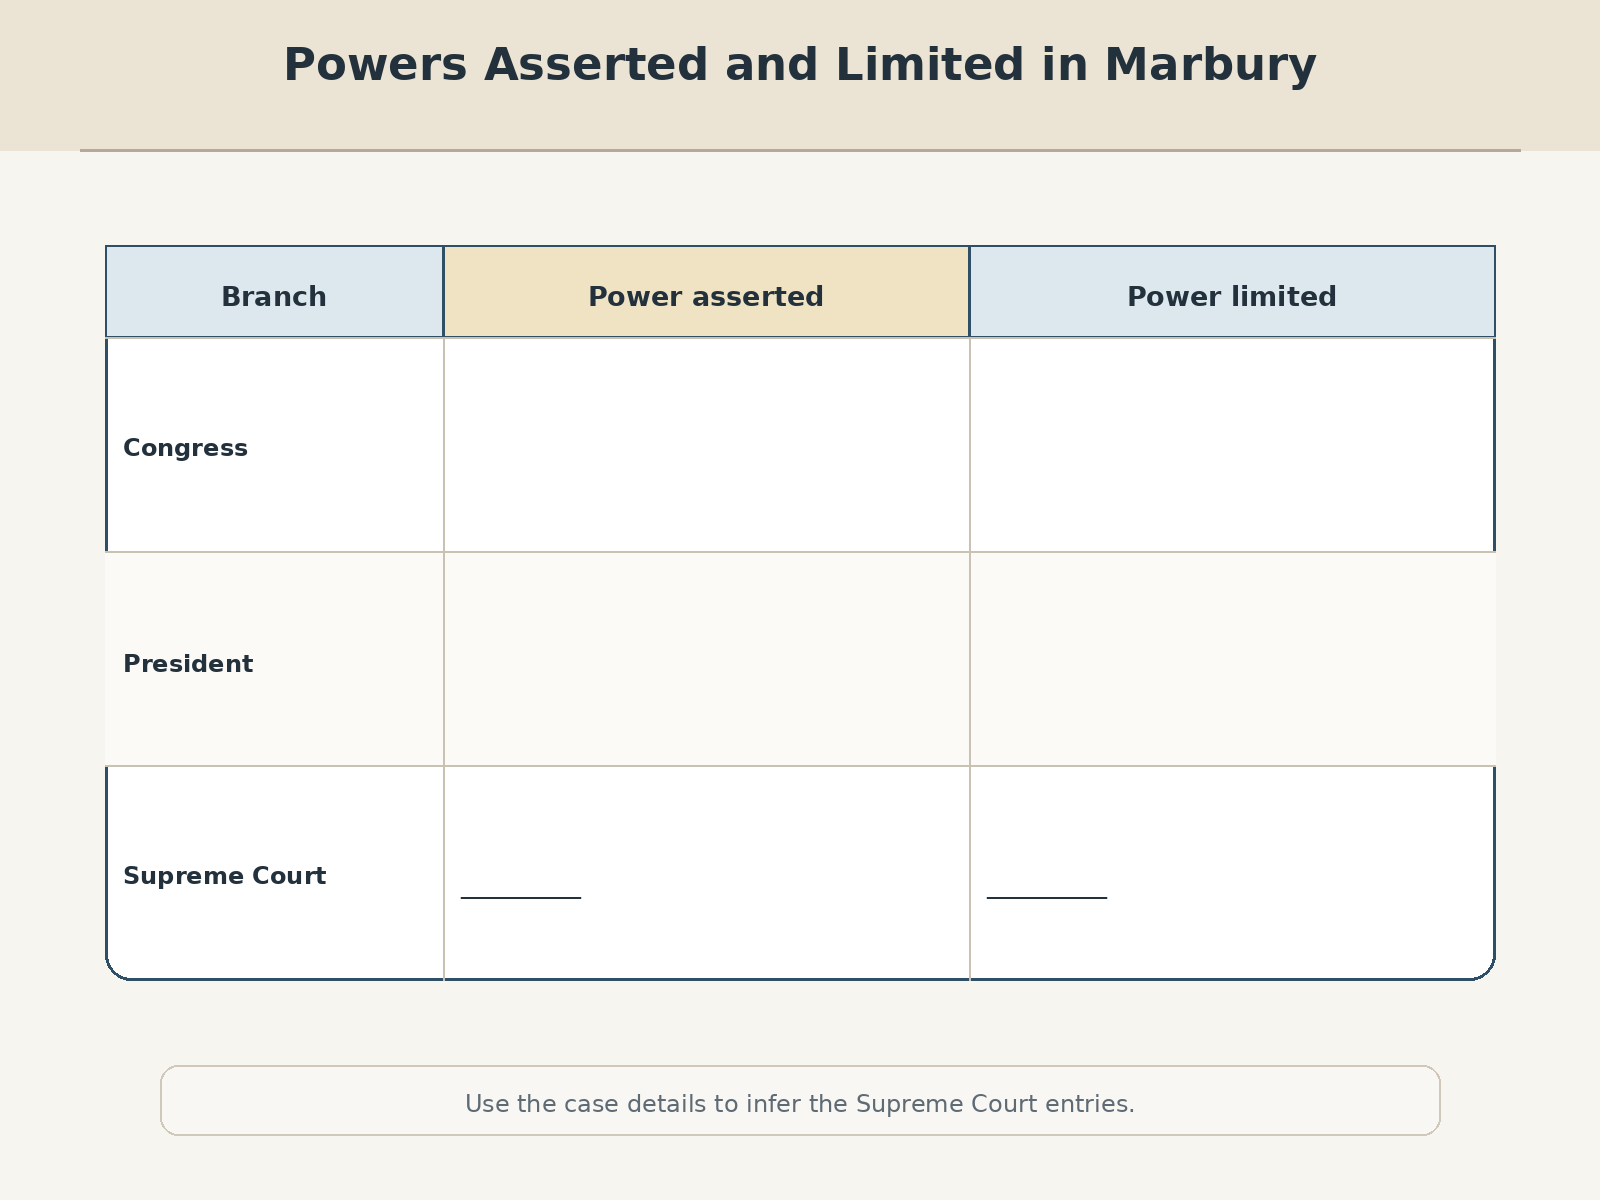Click the Supreme Court Power asserted blank line
This screenshot has width=1600, height=1200.
click(x=521, y=898)
